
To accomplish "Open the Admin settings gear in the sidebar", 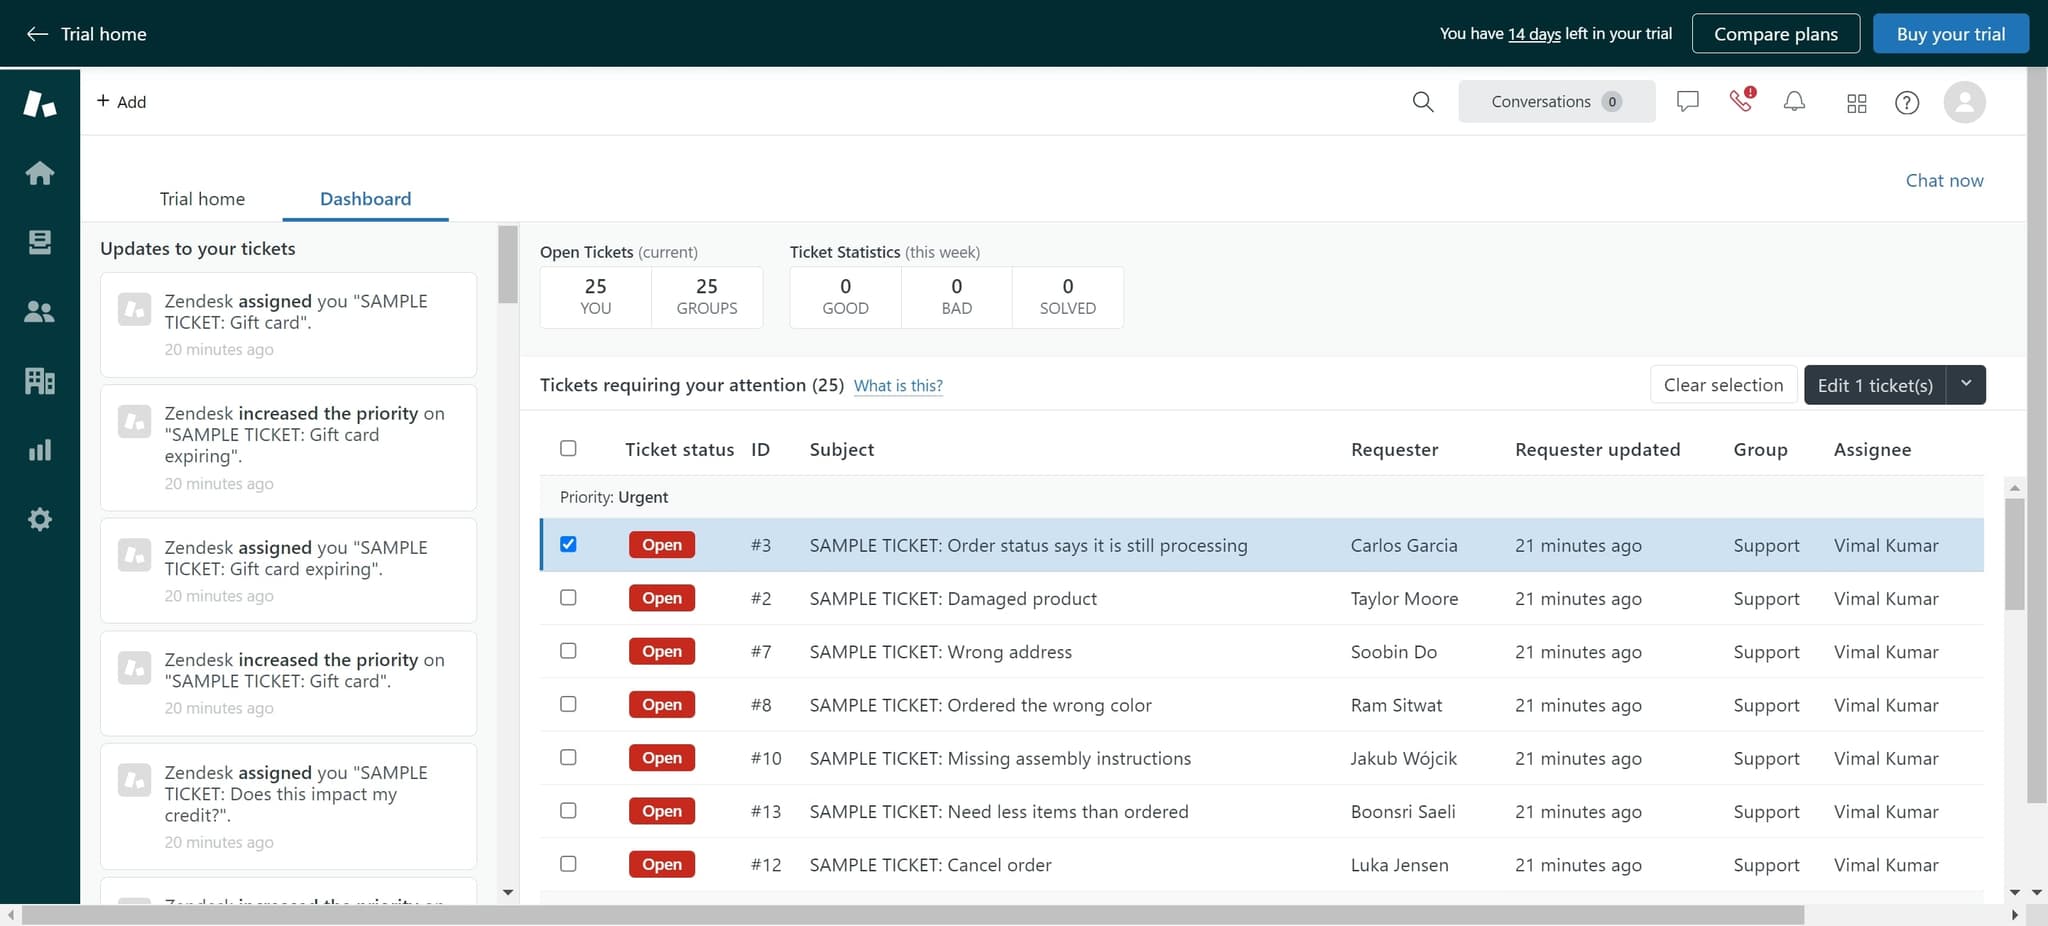I will 39,518.
